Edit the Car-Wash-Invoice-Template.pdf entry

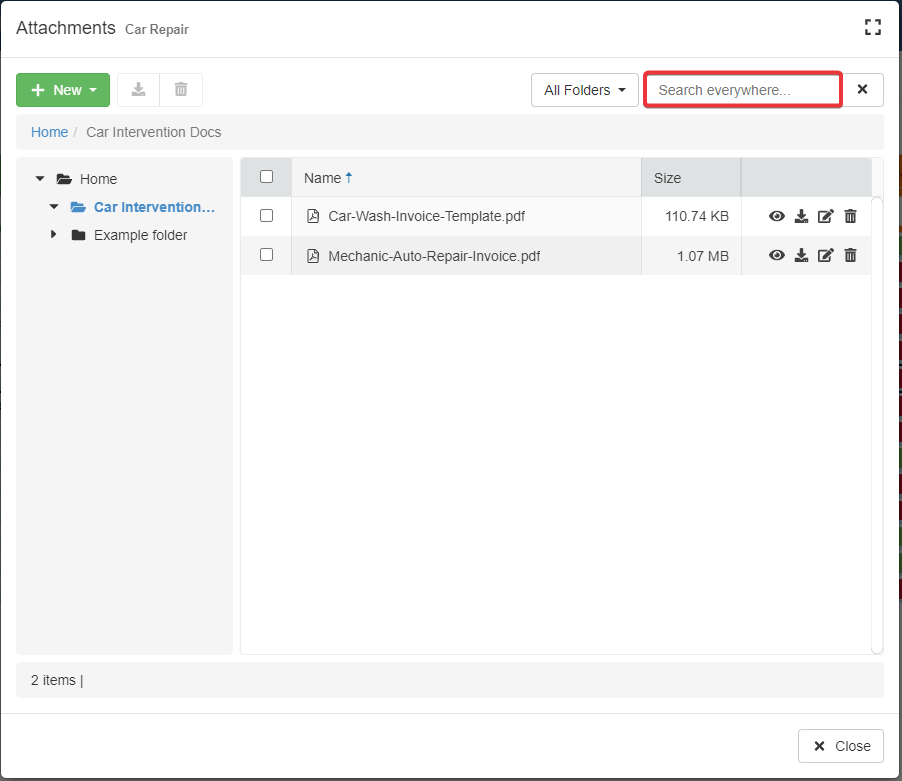coord(825,216)
